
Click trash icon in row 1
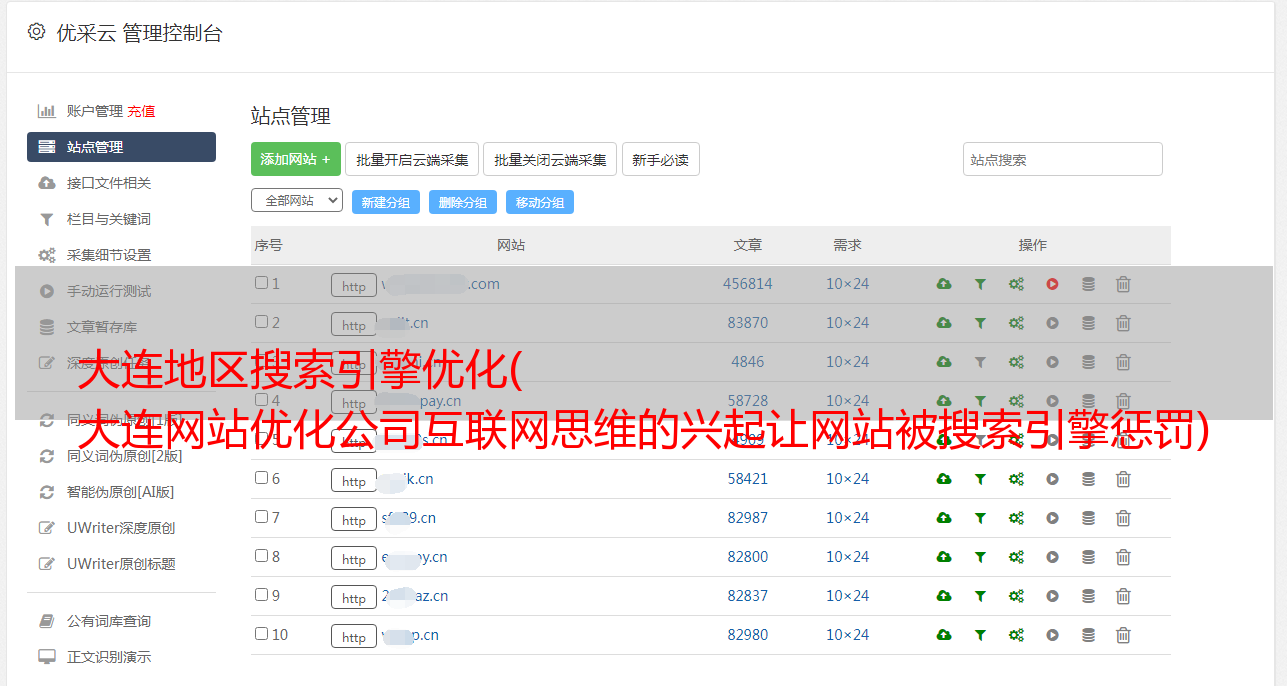tap(1123, 284)
